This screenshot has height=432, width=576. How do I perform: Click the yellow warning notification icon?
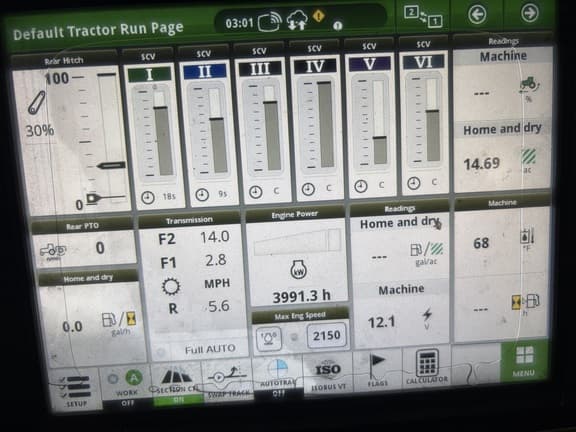coord(318,16)
